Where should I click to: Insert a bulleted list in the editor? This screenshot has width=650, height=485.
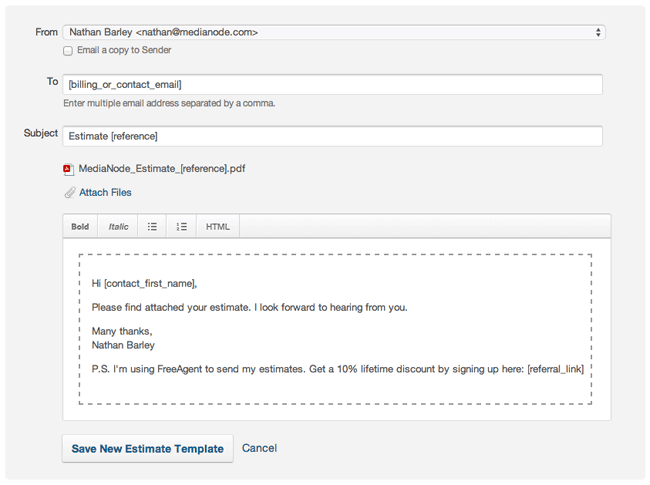tap(152, 227)
